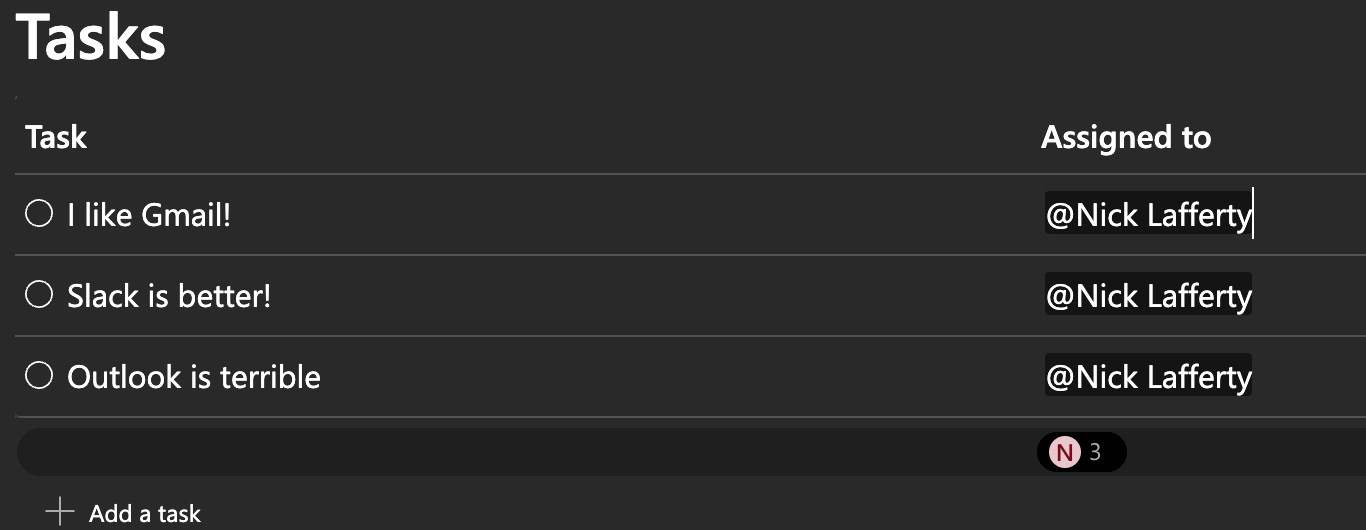Screen dimensions: 1366x530
Task: Open the 'Assigned to' column header
Action: click(x=1126, y=137)
